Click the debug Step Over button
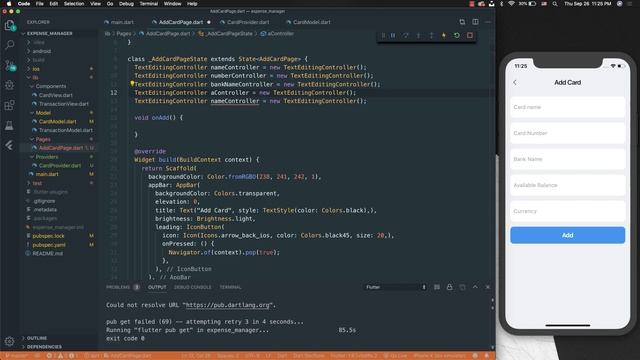This screenshot has height=360, width=640. (406, 36)
